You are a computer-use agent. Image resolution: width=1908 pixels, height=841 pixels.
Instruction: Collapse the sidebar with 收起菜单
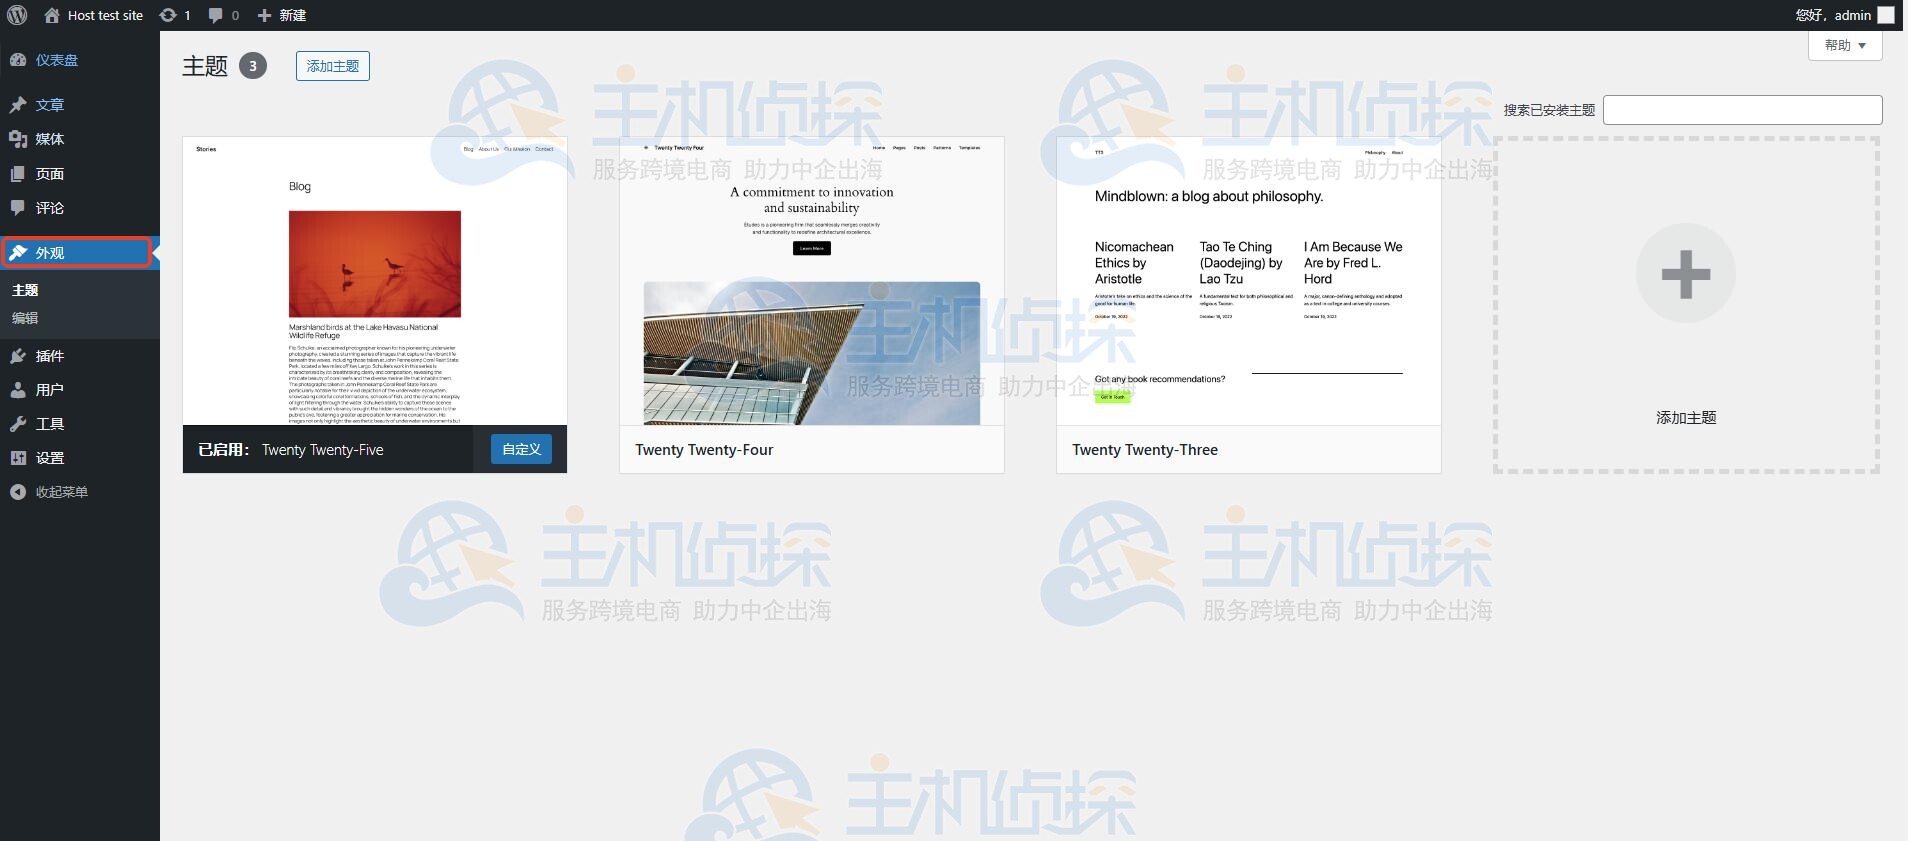60,492
